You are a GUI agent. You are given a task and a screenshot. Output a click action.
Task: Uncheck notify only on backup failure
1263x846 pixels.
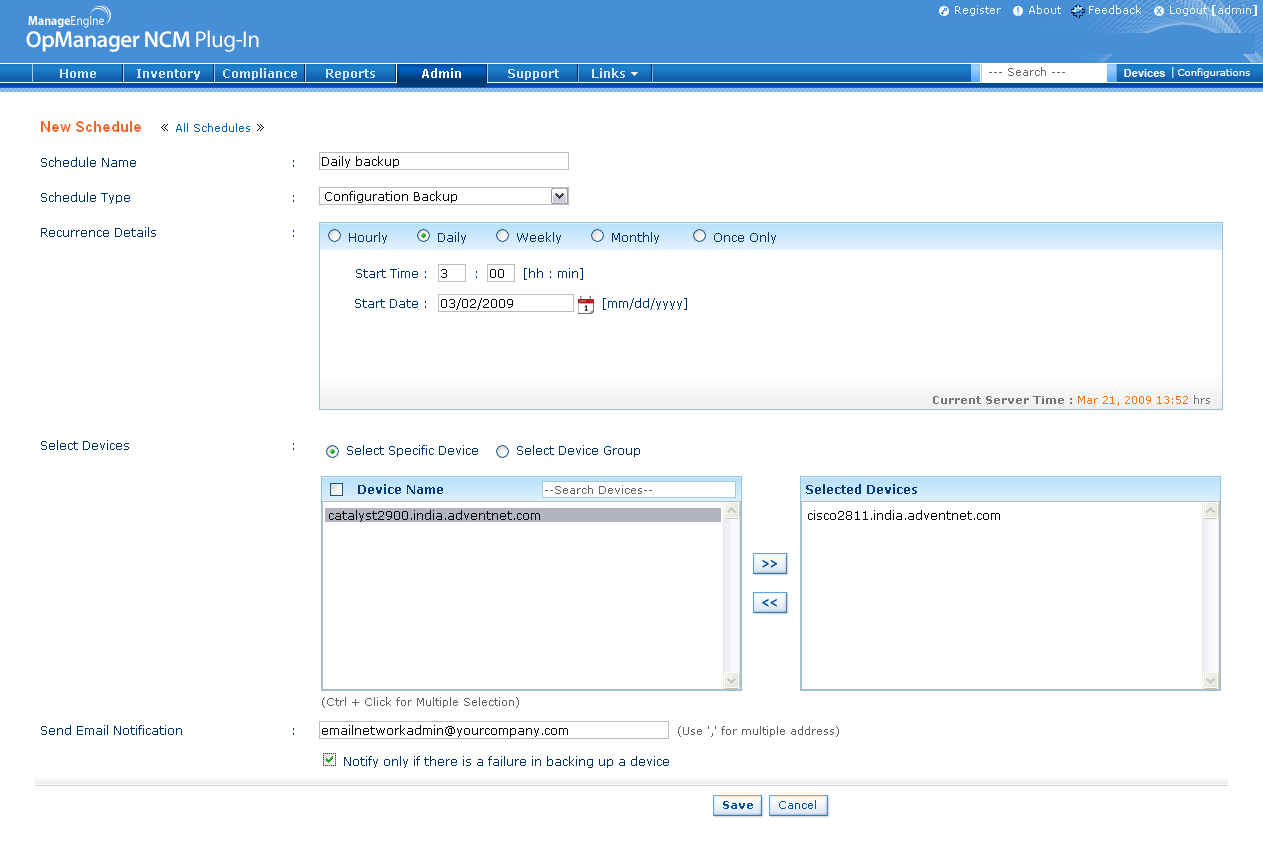pos(329,760)
